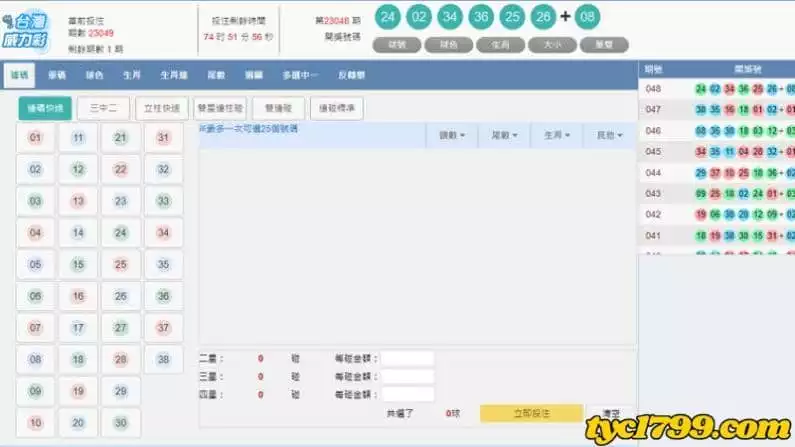The height and width of the screenshot is (447, 795).
Task: Pick number 37 in the grid
Action: tap(163, 328)
